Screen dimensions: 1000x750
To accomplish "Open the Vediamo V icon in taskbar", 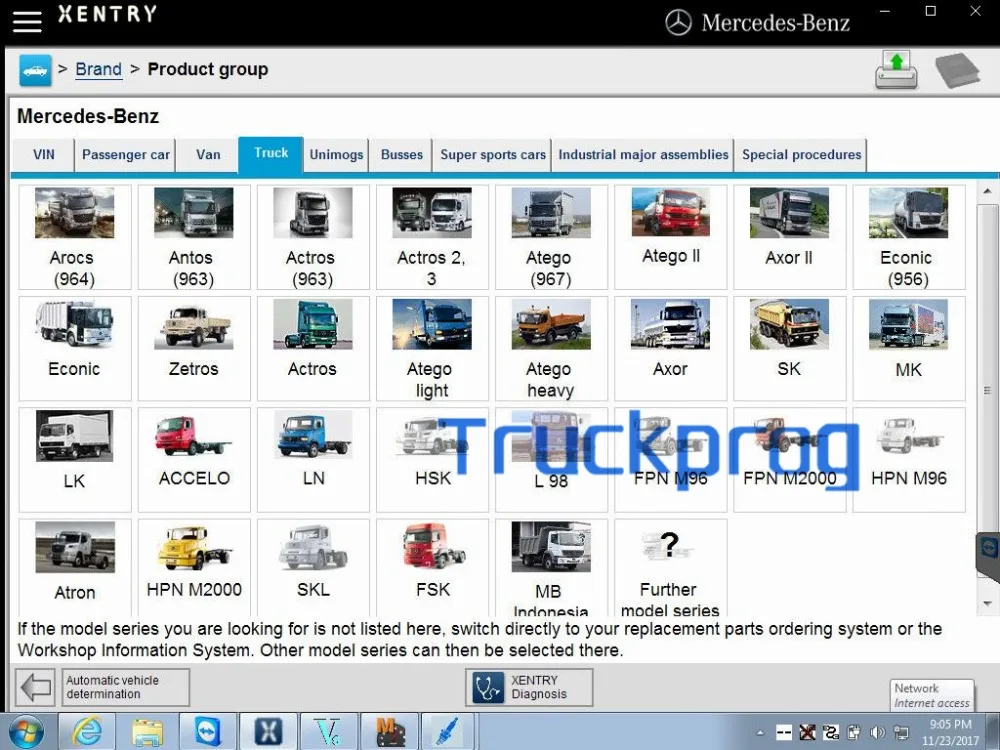I will click(328, 732).
